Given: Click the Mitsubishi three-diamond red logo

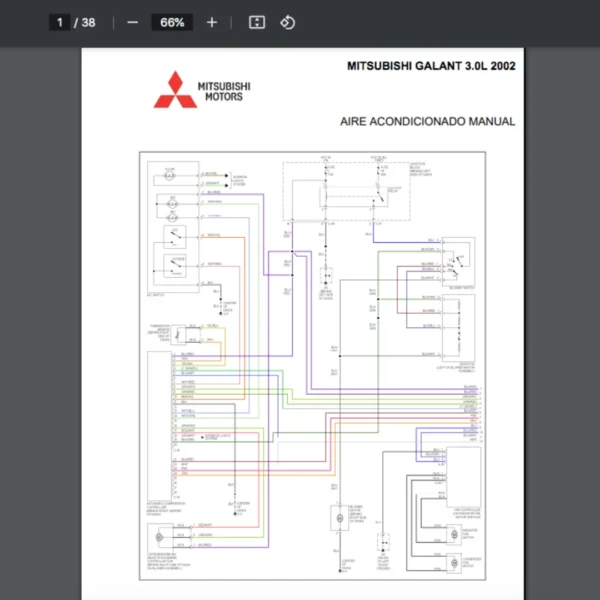Looking at the screenshot, I should [x=175, y=89].
